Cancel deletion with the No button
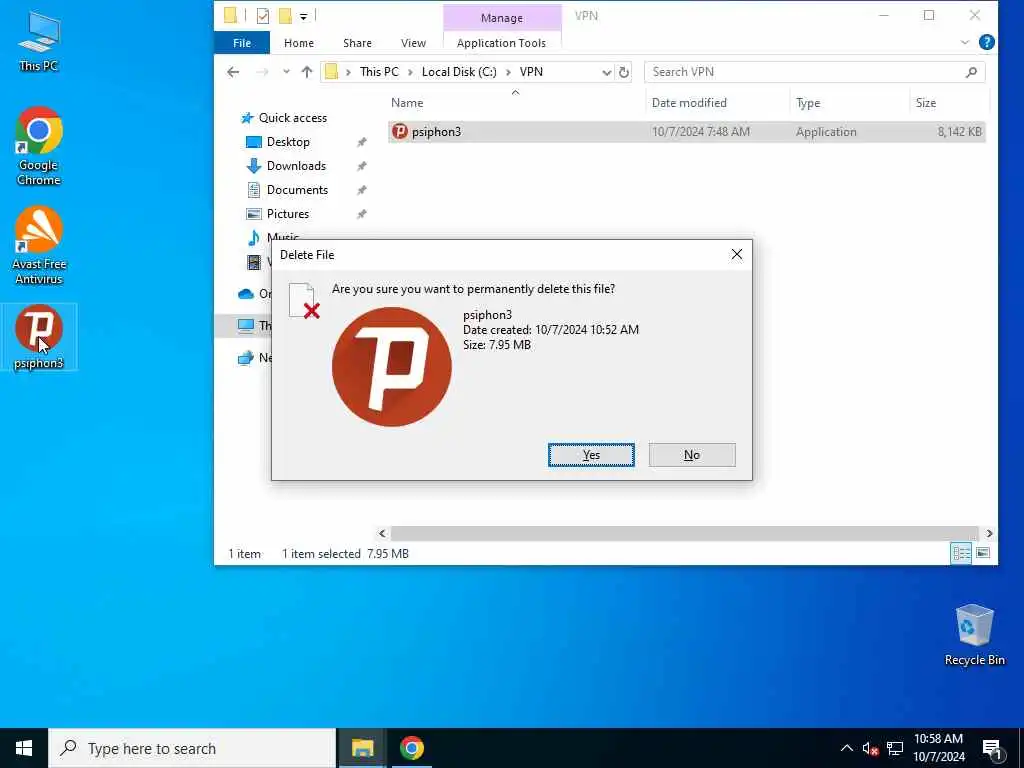This screenshot has width=1024, height=768. 692,455
